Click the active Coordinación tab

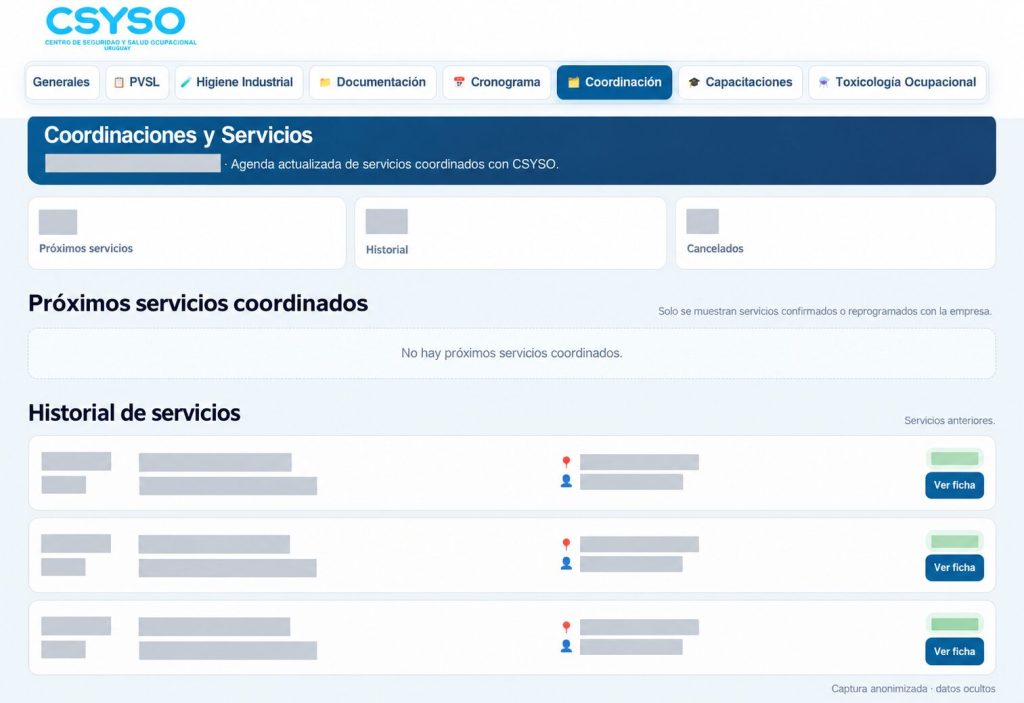tap(614, 82)
